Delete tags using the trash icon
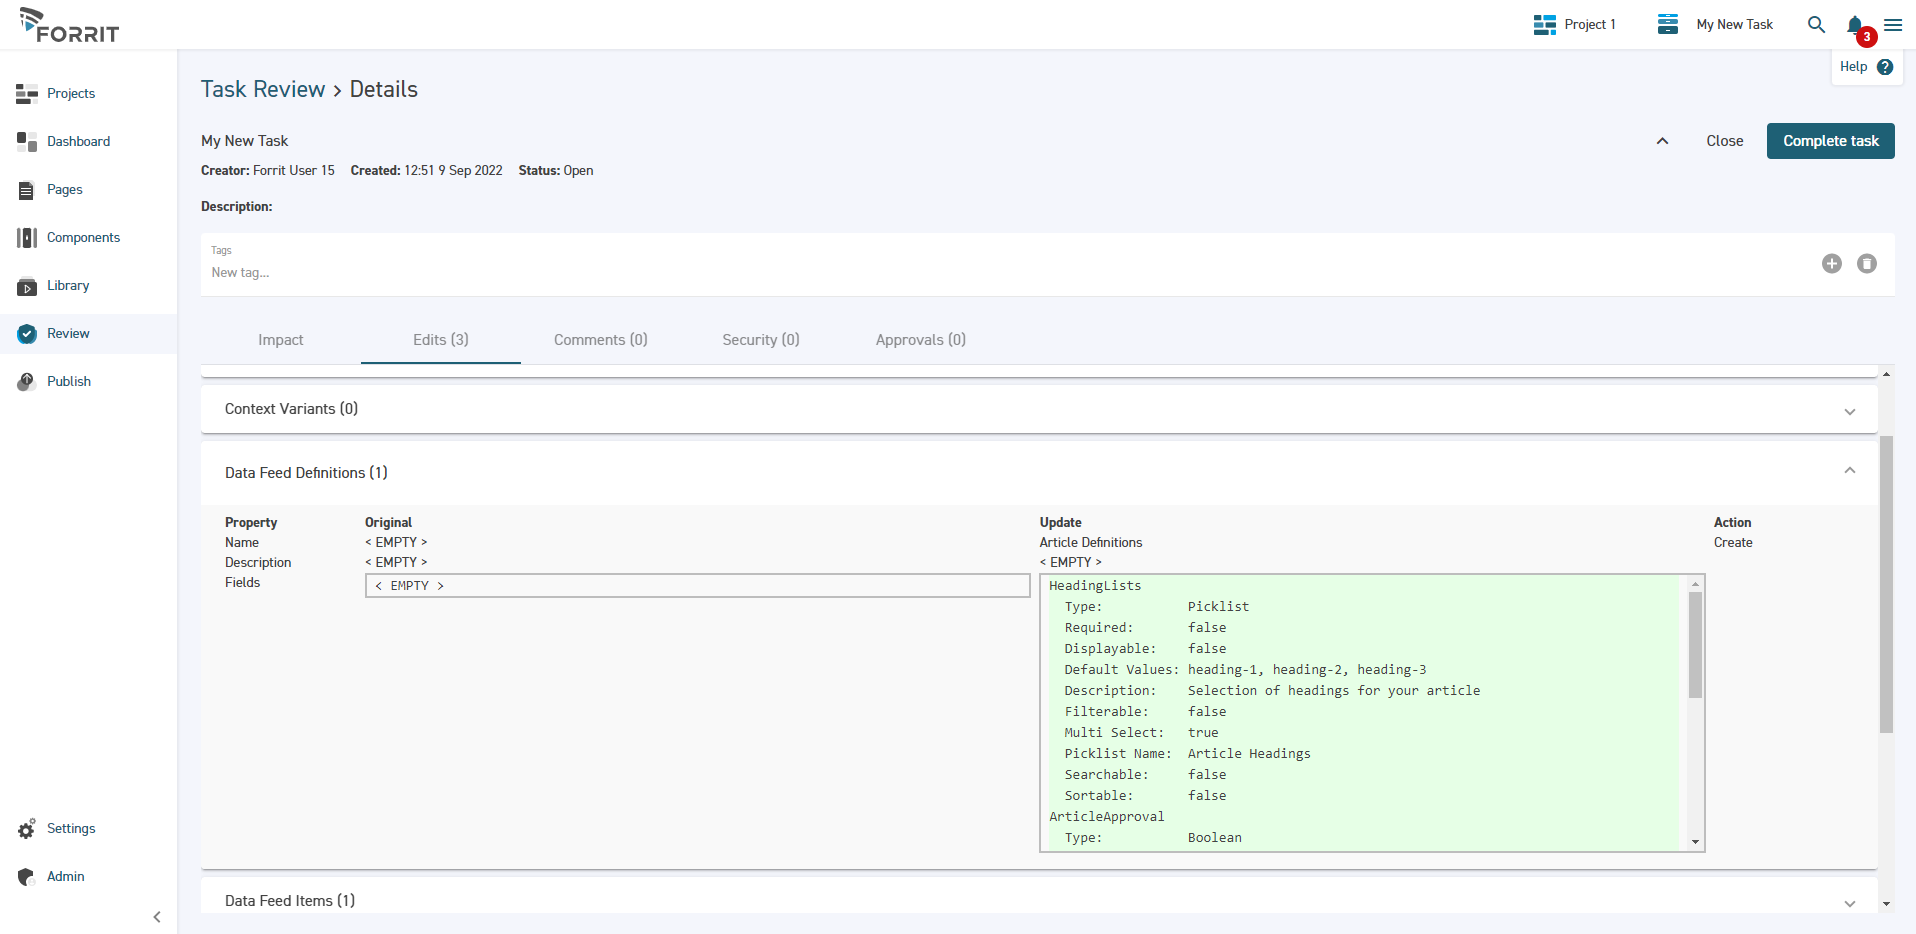 click(x=1866, y=264)
